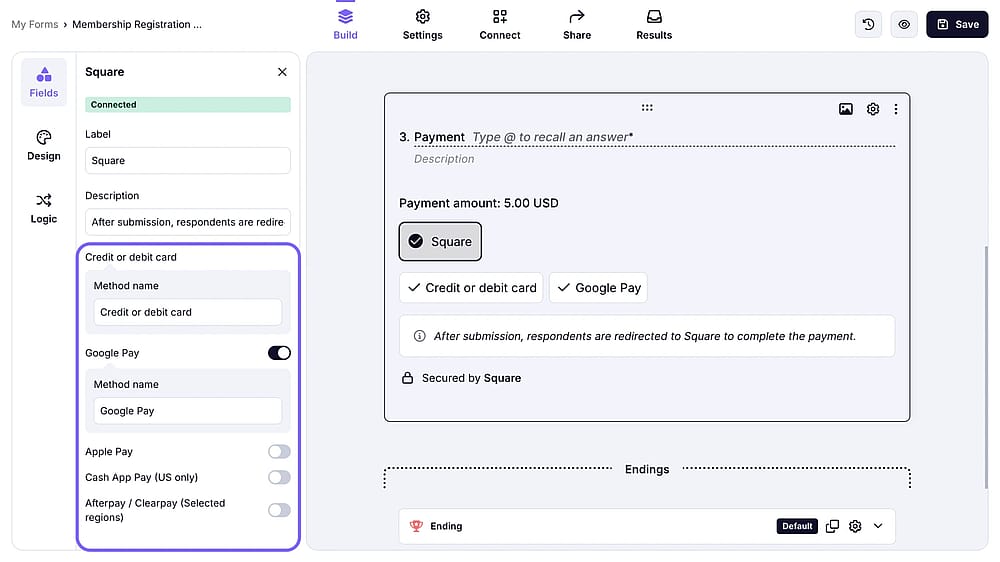Open the Share tab
This screenshot has width=1000, height=562.
(x=577, y=25)
